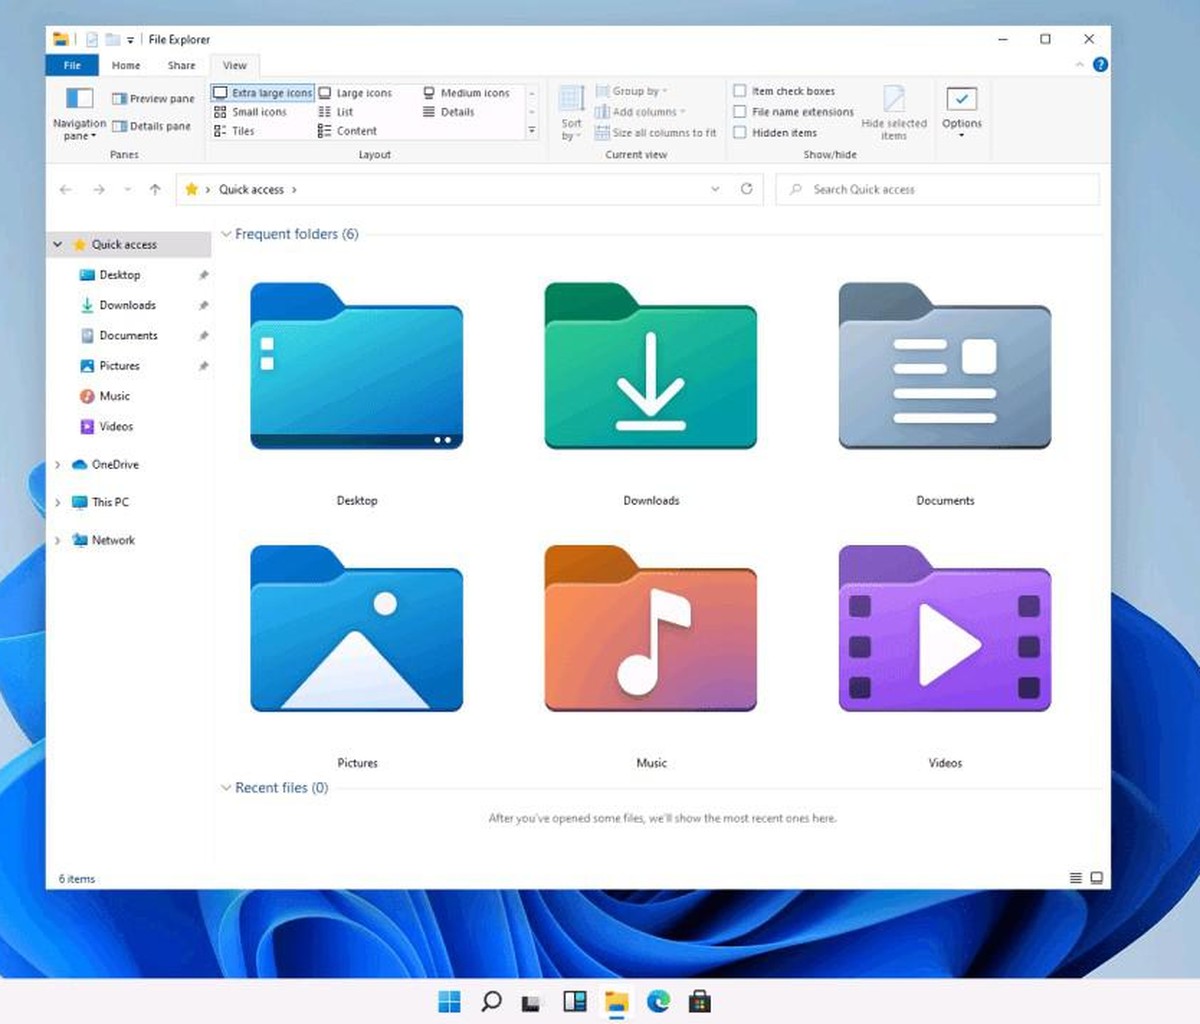Expand the OneDrive tree node
Image resolution: width=1200 pixels, height=1024 pixels.
[x=57, y=465]
